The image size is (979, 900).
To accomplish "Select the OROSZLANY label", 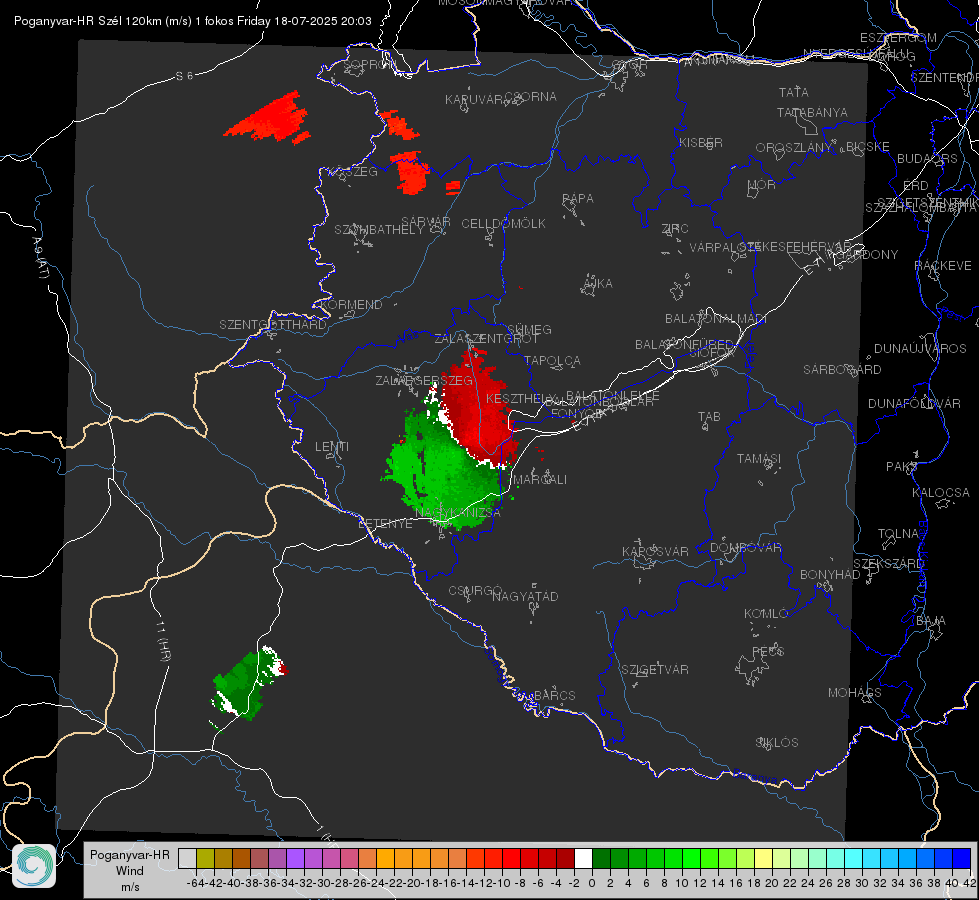I will click(794, 147).
